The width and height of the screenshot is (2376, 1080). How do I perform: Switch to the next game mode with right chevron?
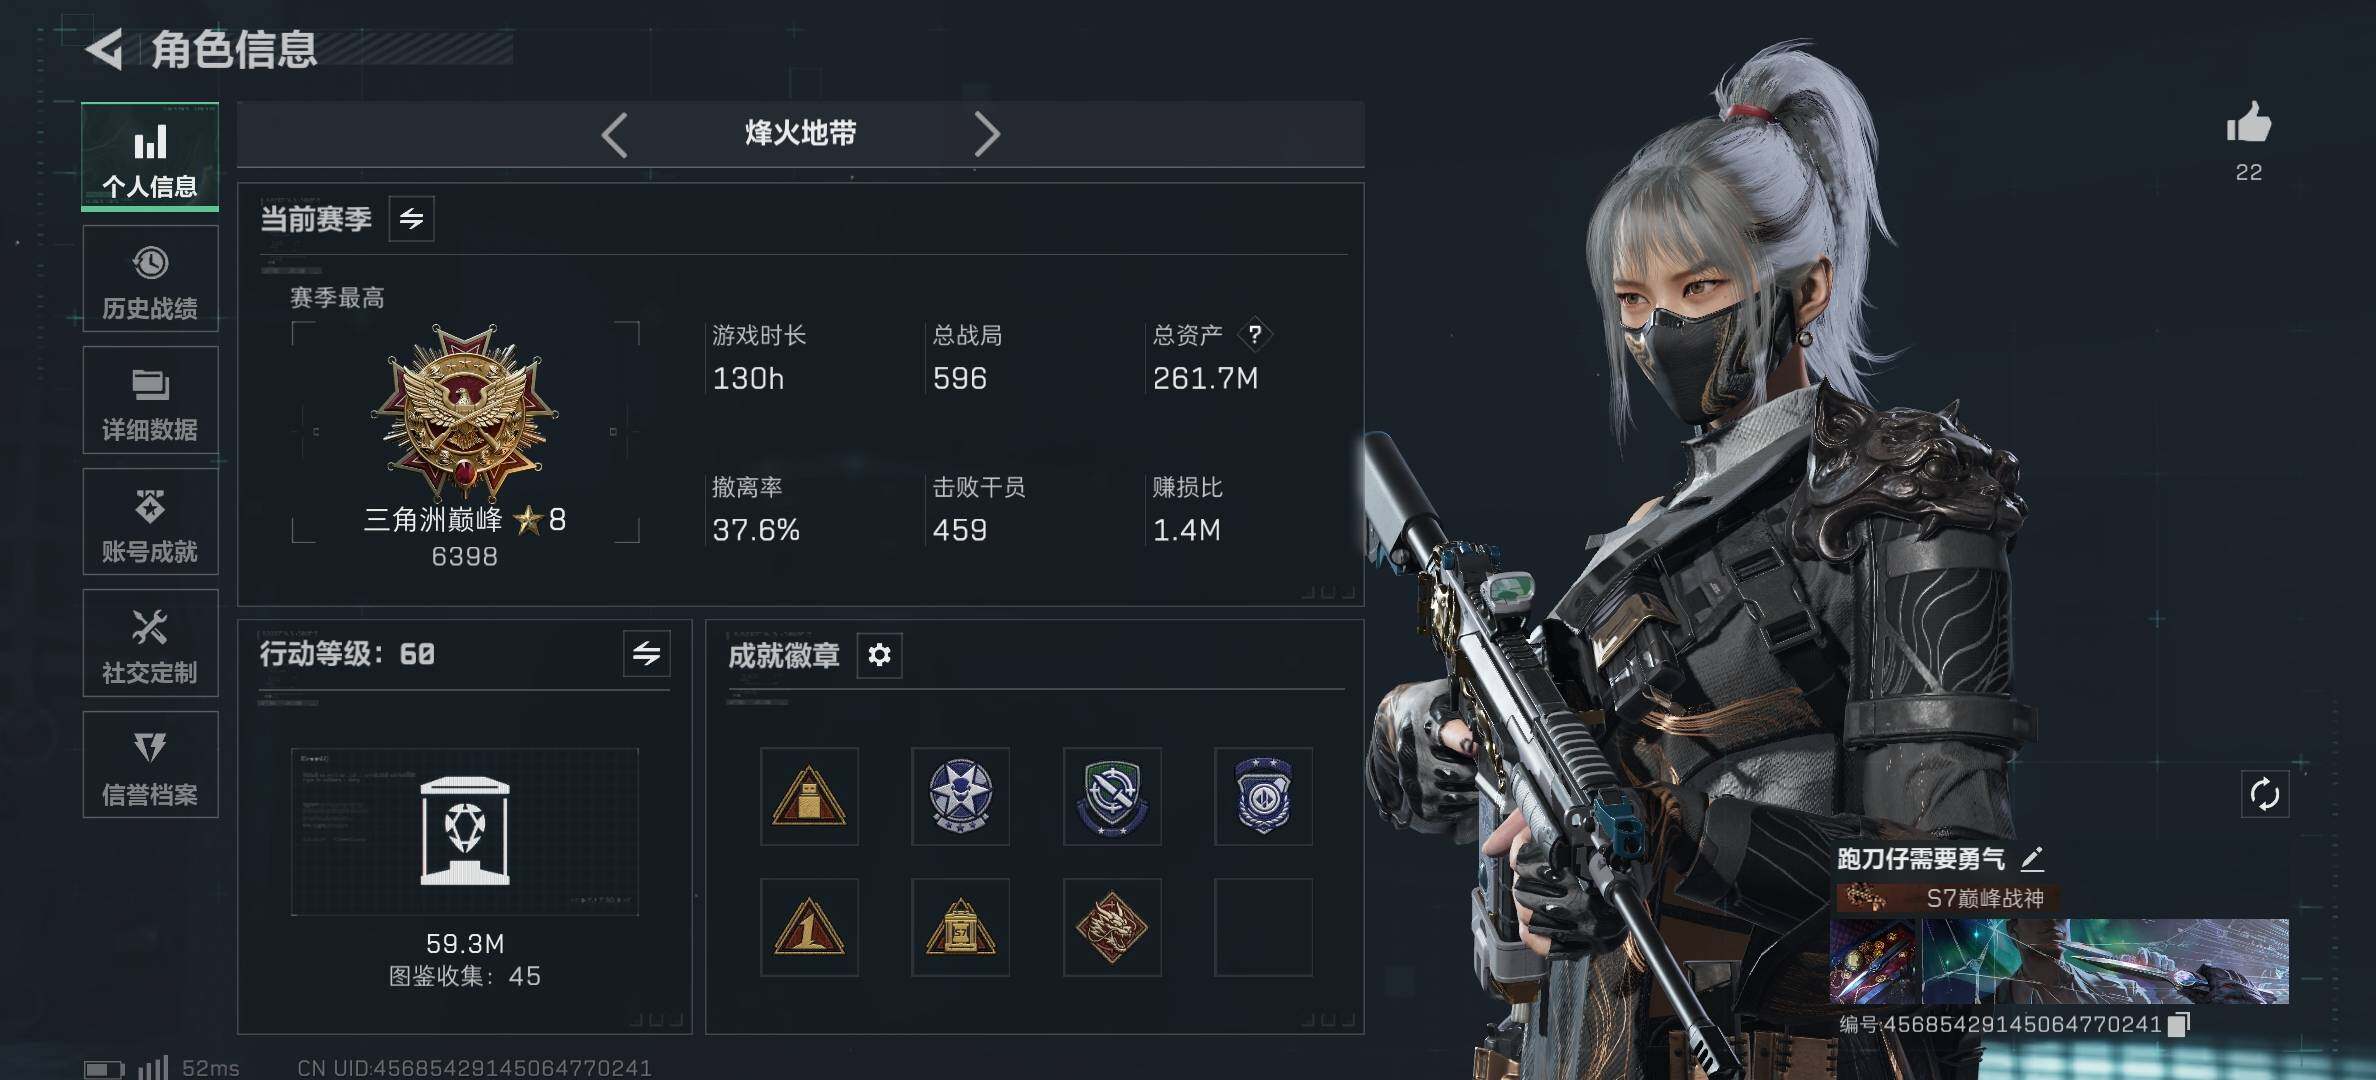pos(986,134)
